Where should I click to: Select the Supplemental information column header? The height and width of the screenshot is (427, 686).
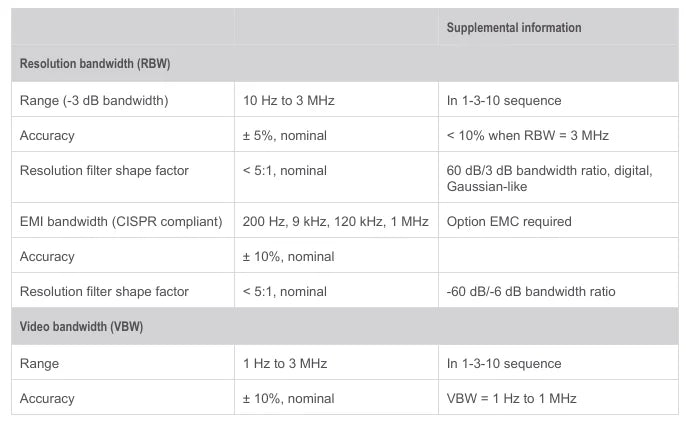pyautogui.click(x=514, y=28)
